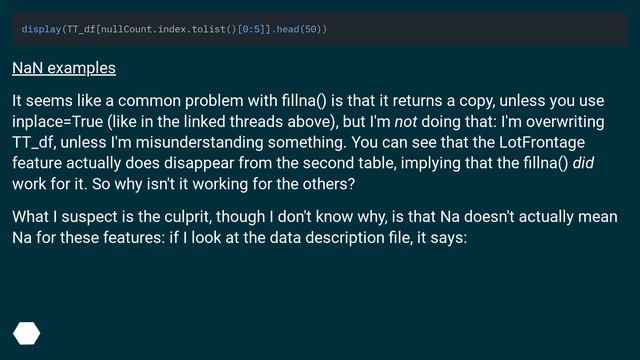Click TT_df inside the code block

(81, 29)
